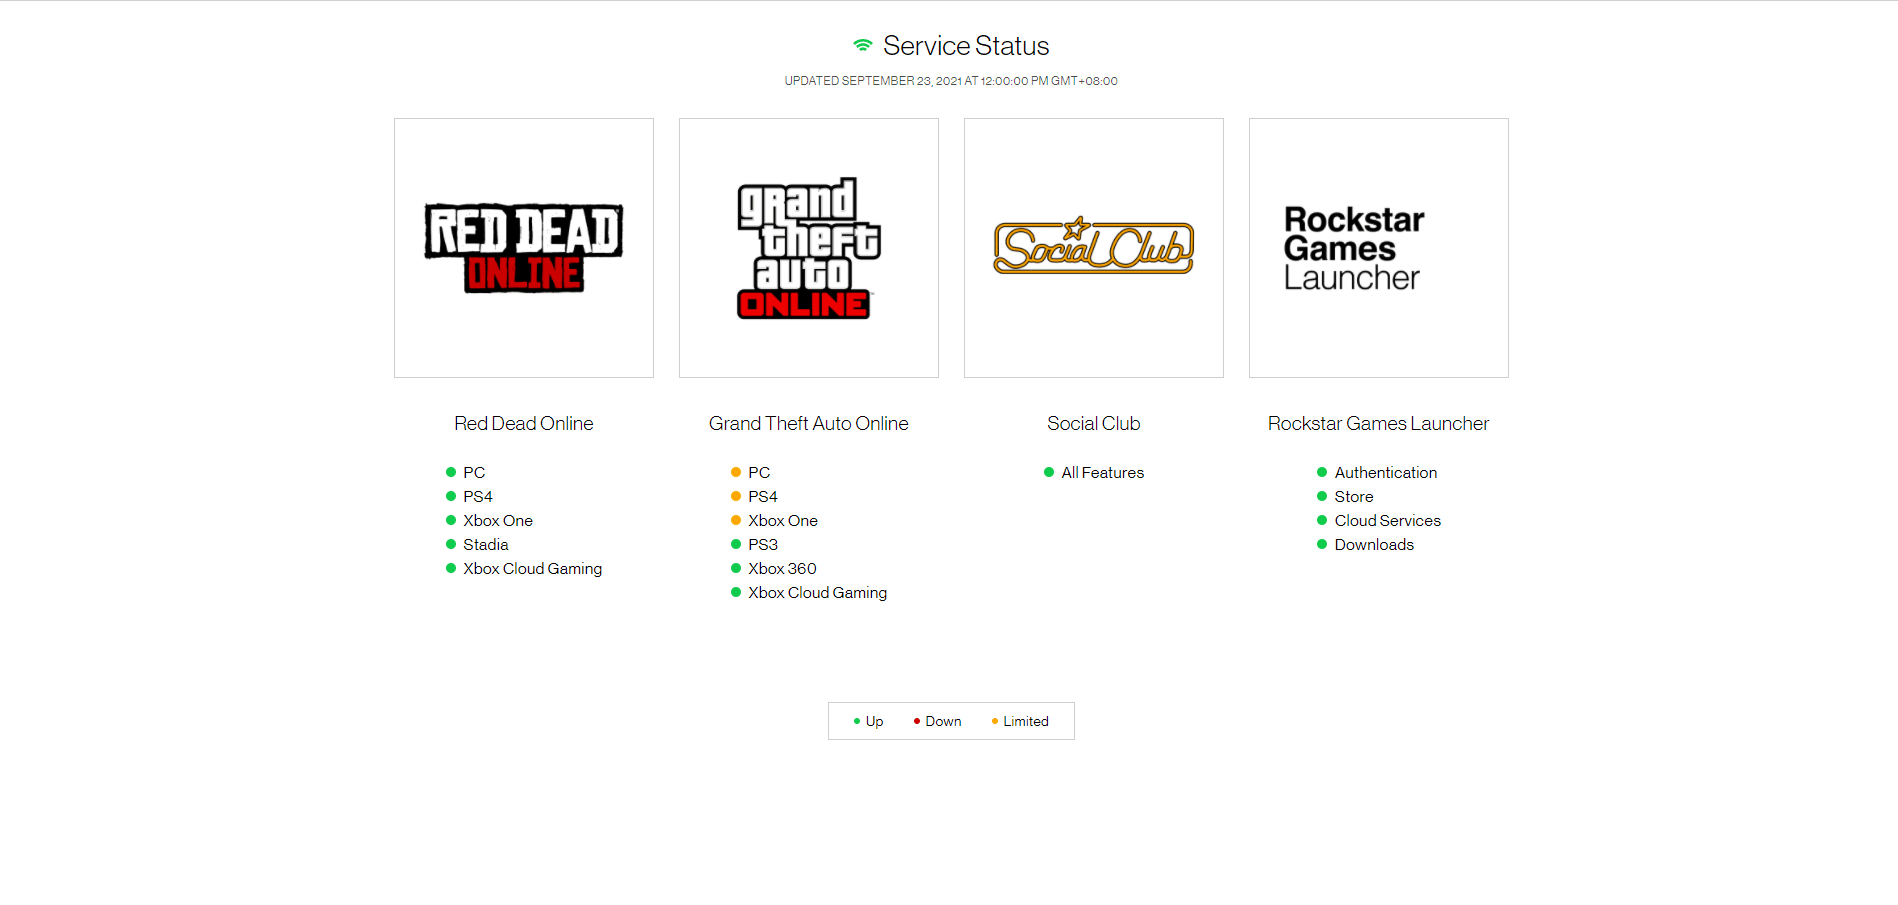Select the Social Club logo card

click(x=1094, y=248)
